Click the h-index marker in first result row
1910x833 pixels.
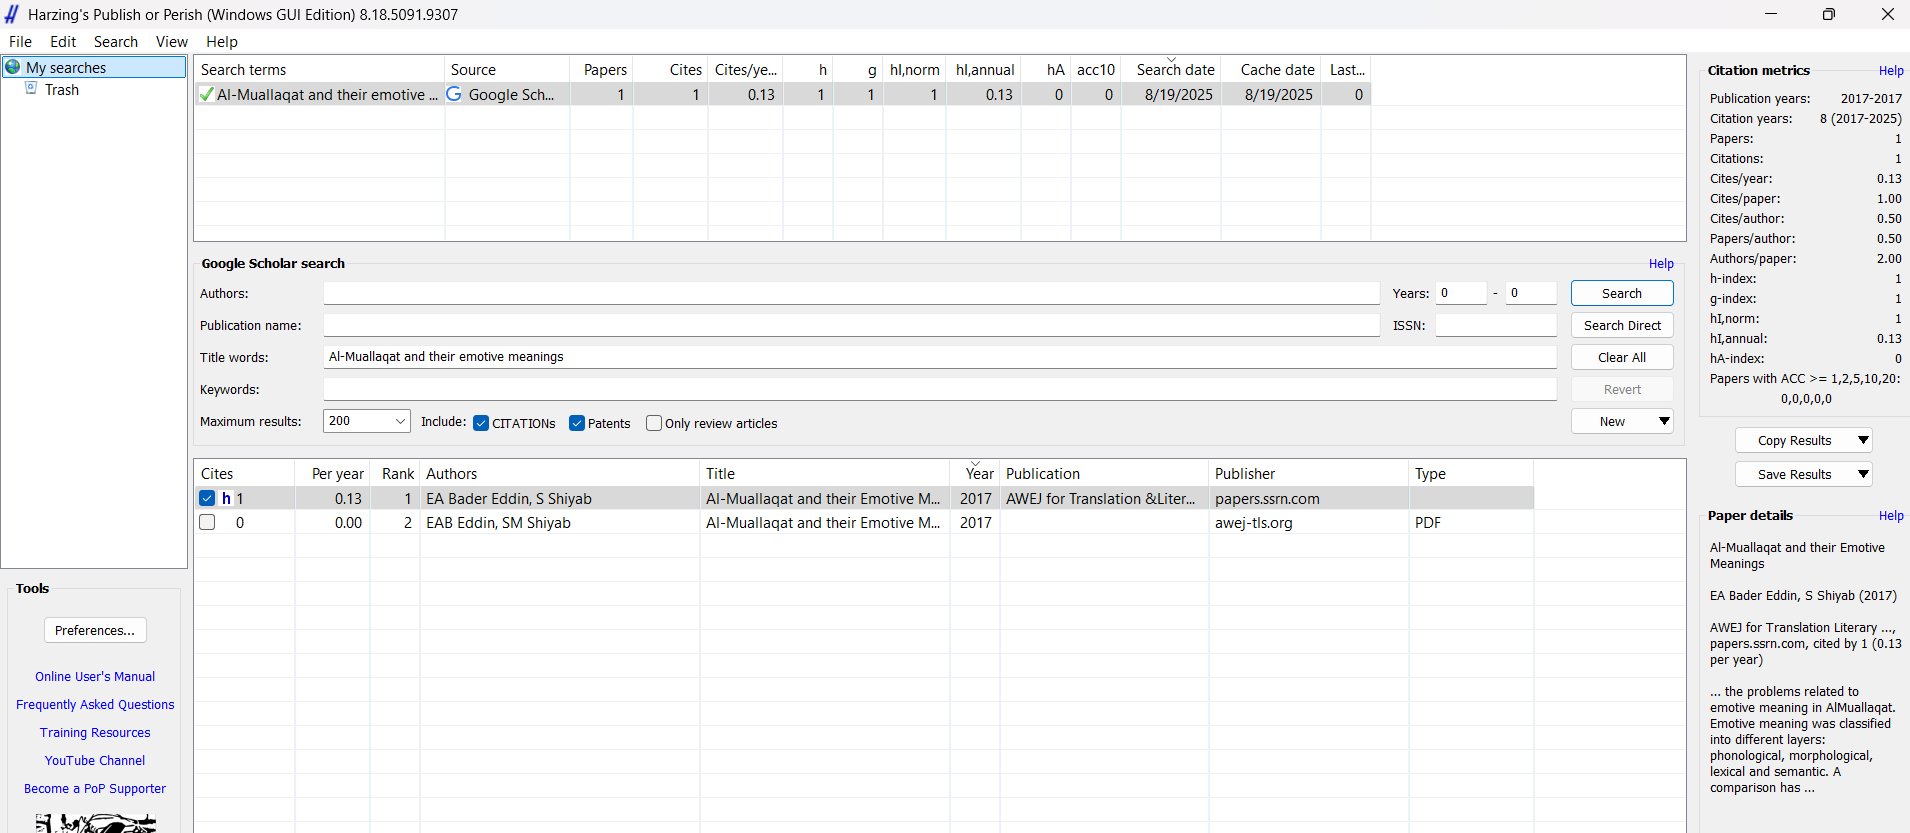[226, 498]
